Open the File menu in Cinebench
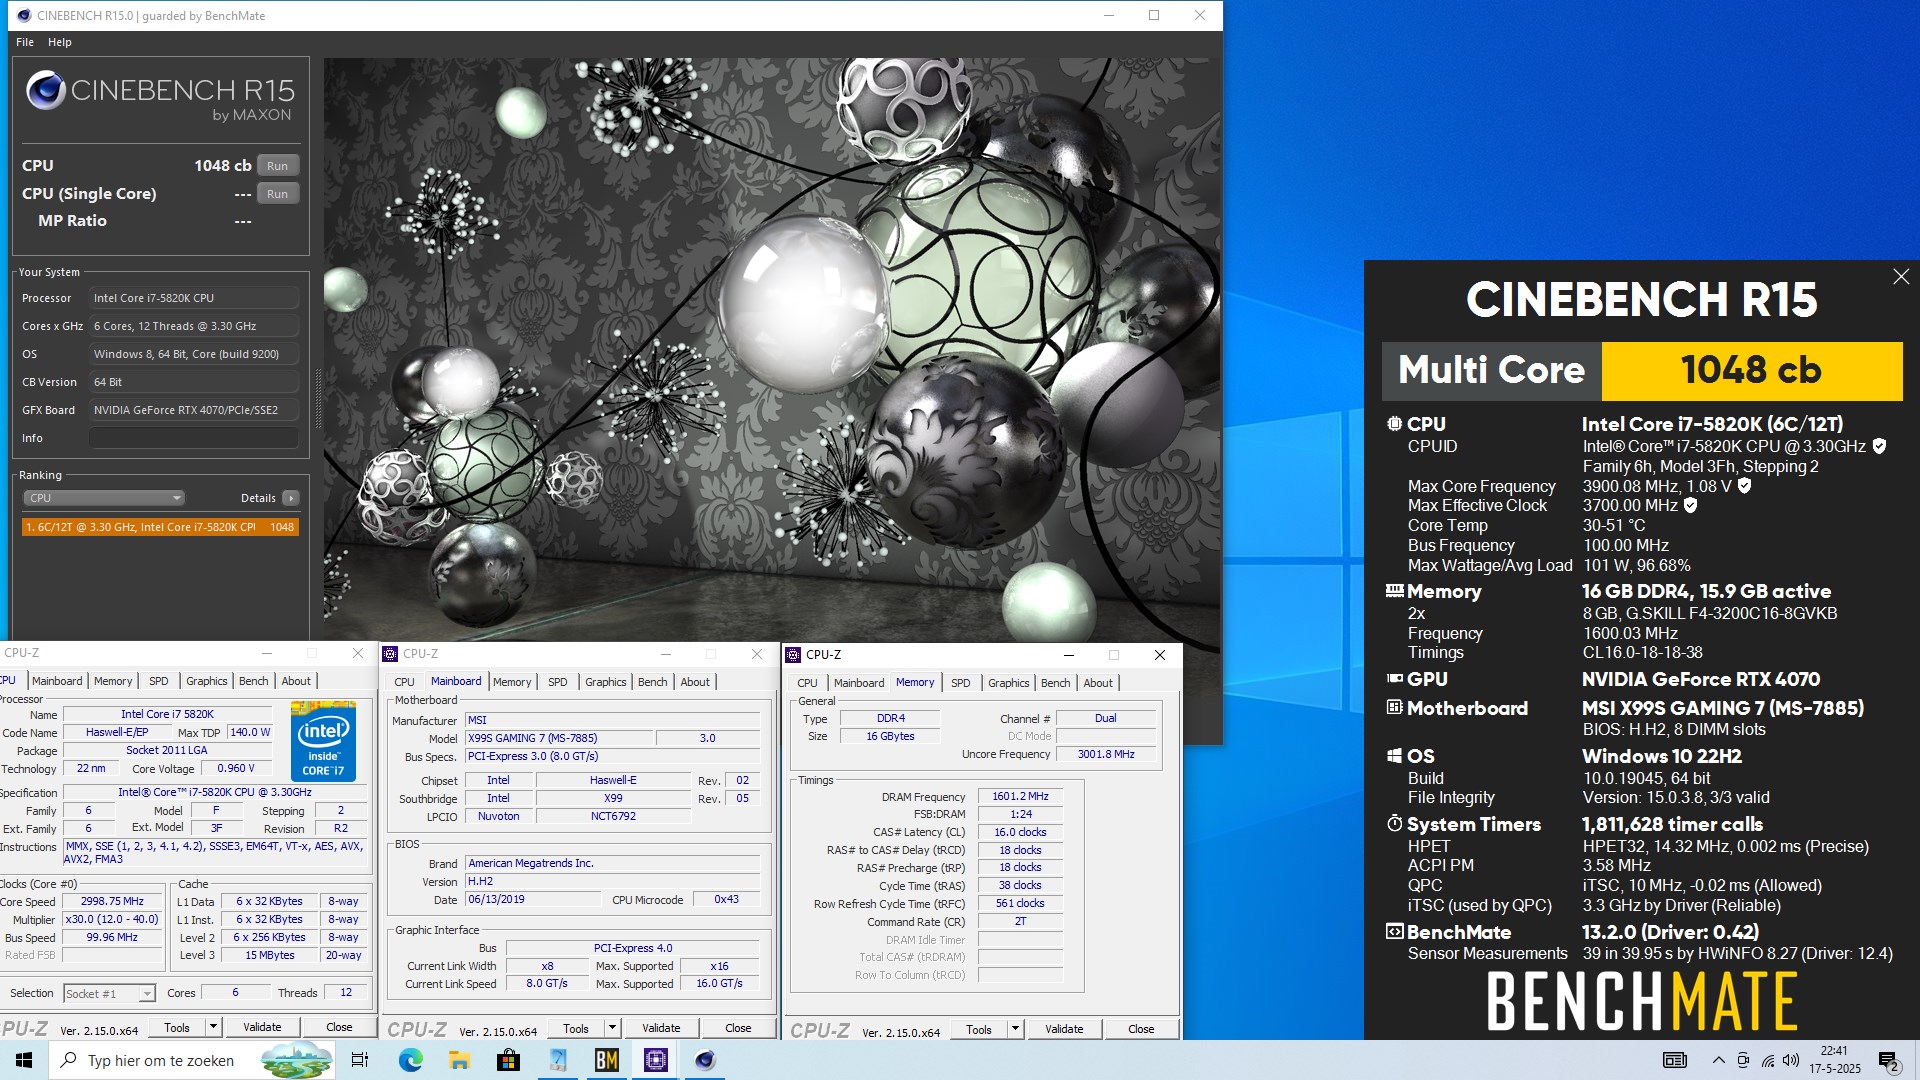This screenshot has height=1080, width=1920. point(25,42)
